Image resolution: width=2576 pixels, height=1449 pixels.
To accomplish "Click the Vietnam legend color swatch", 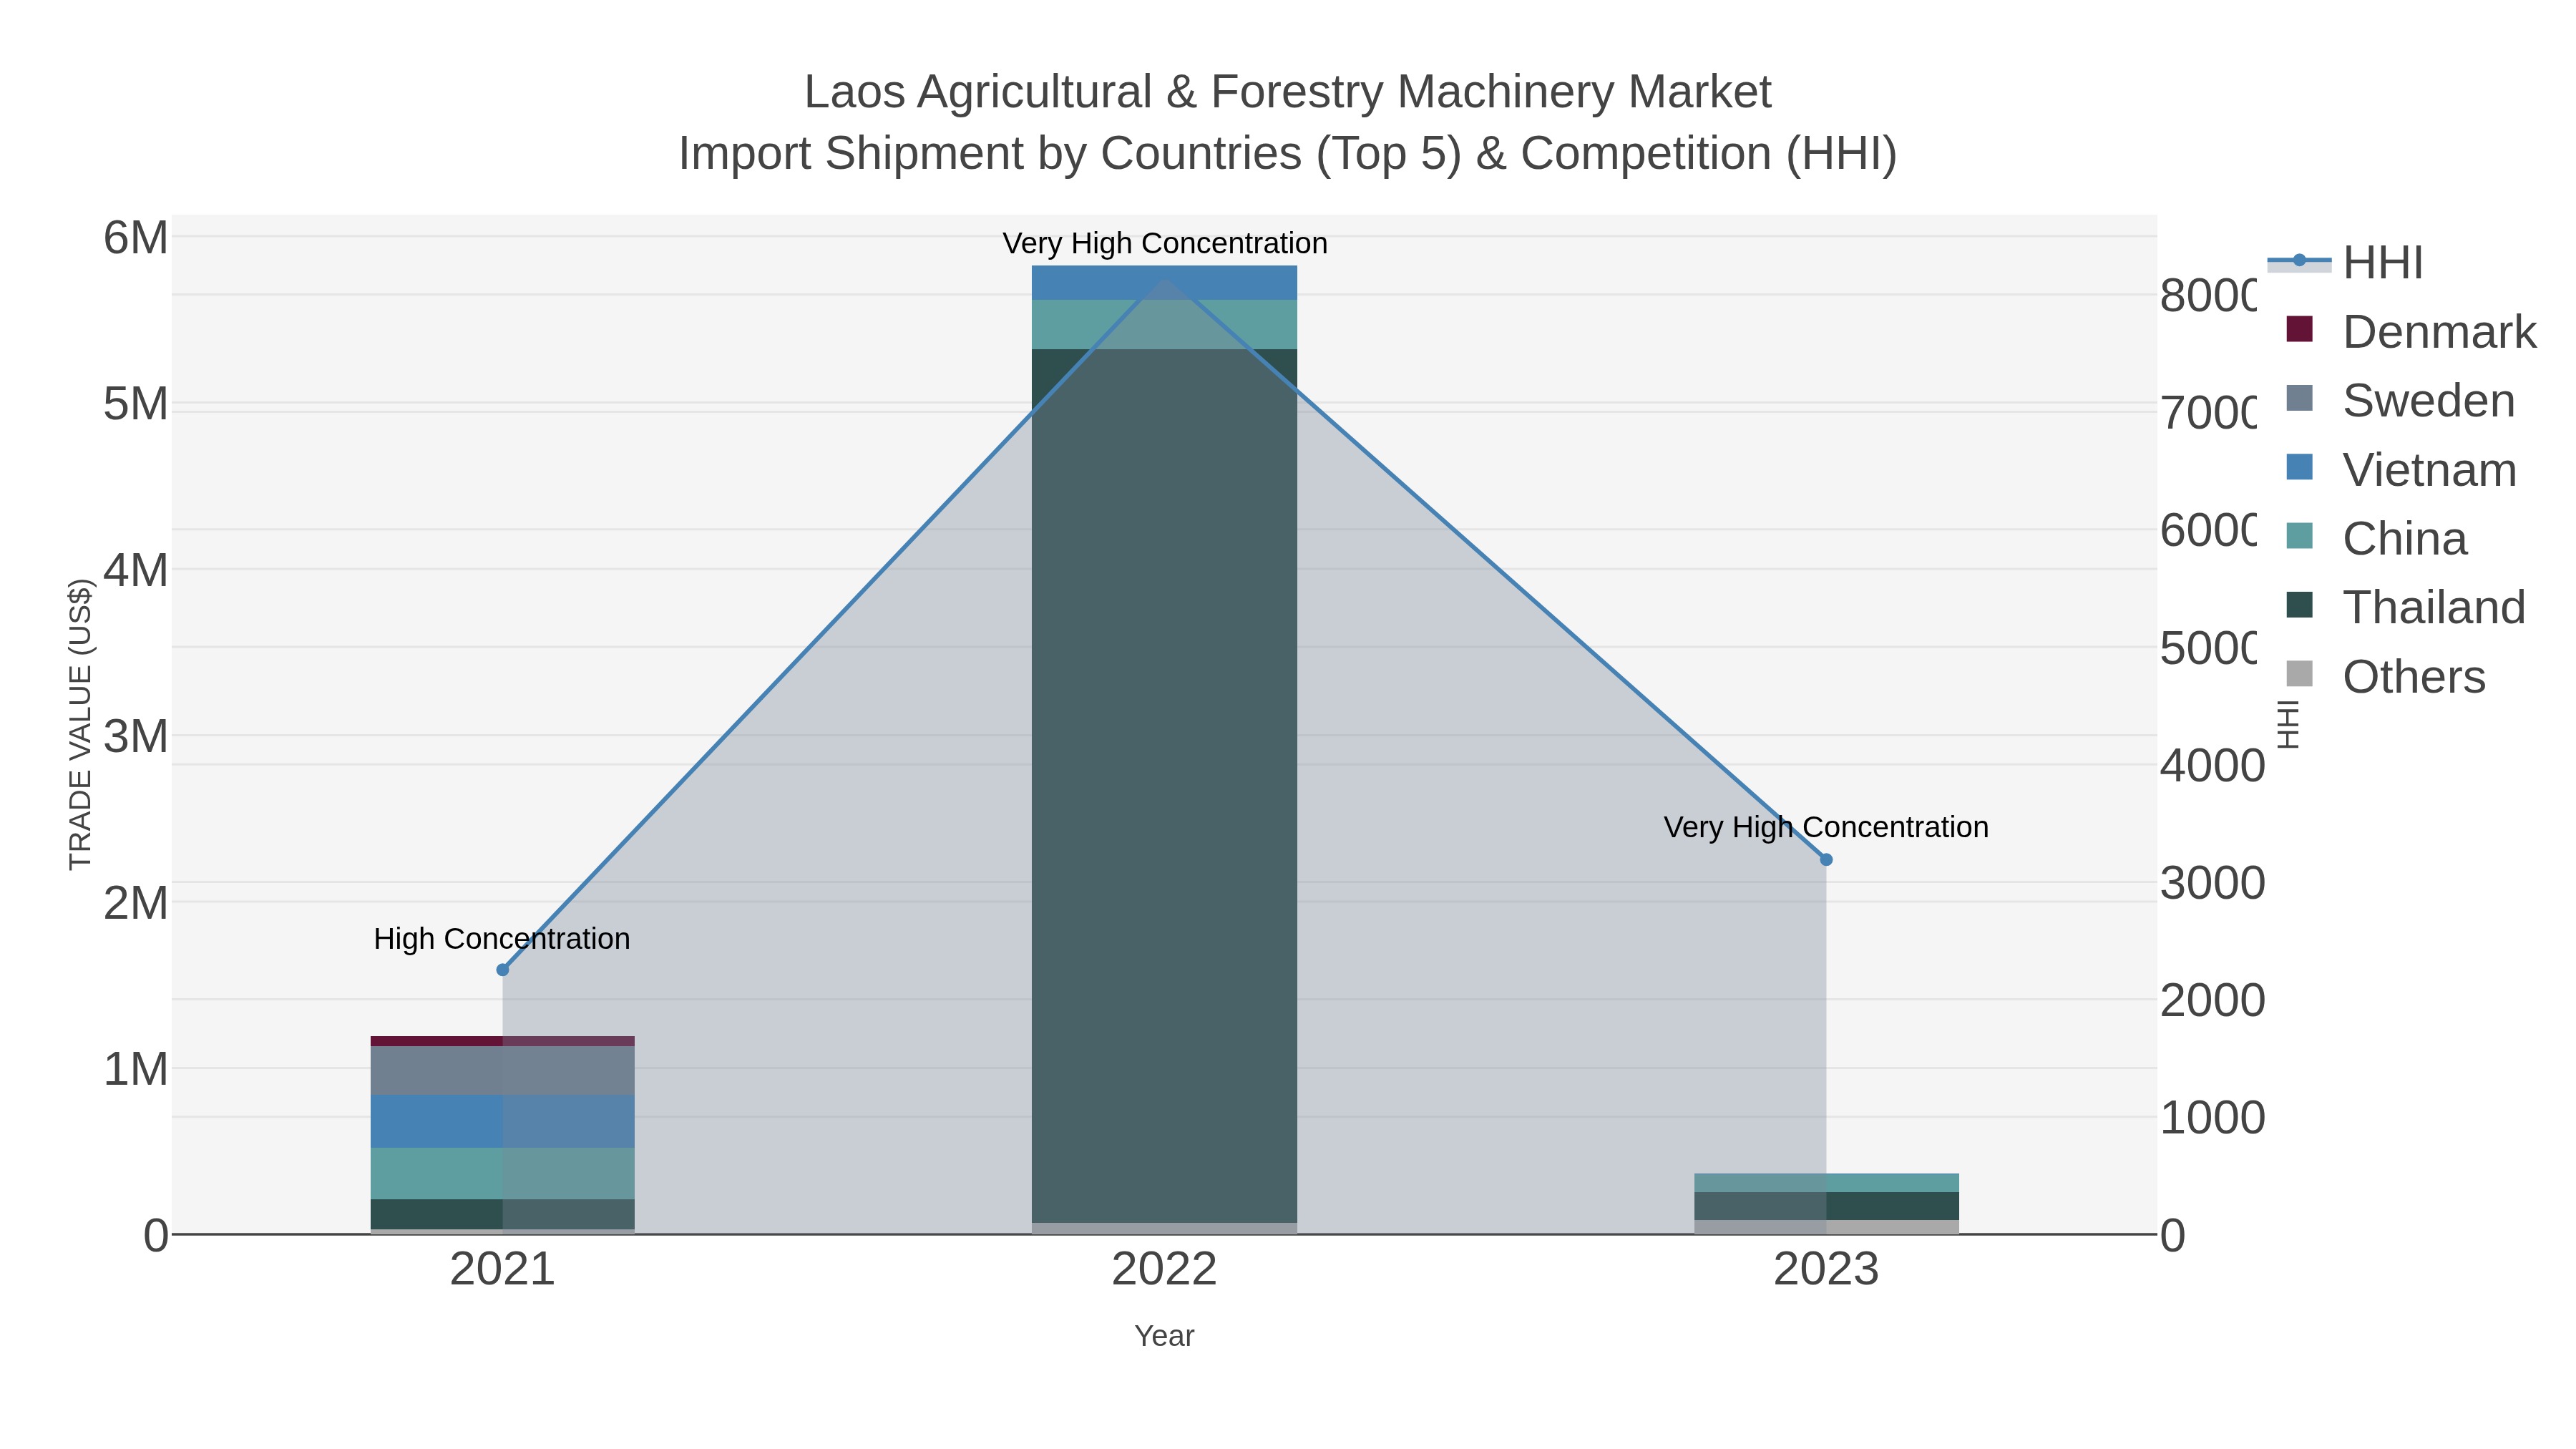I will click(x=2299, y=467).
